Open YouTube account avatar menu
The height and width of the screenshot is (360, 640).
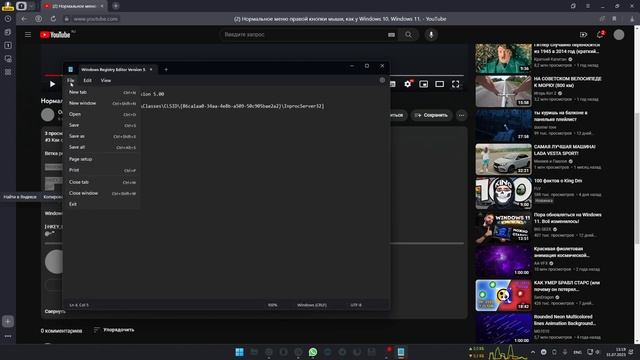[619, 35]
